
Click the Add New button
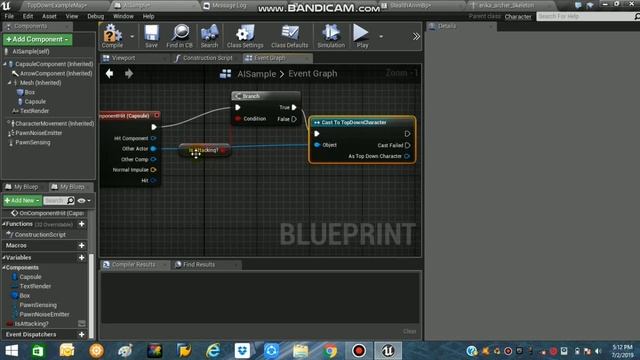tap(22, 200)
